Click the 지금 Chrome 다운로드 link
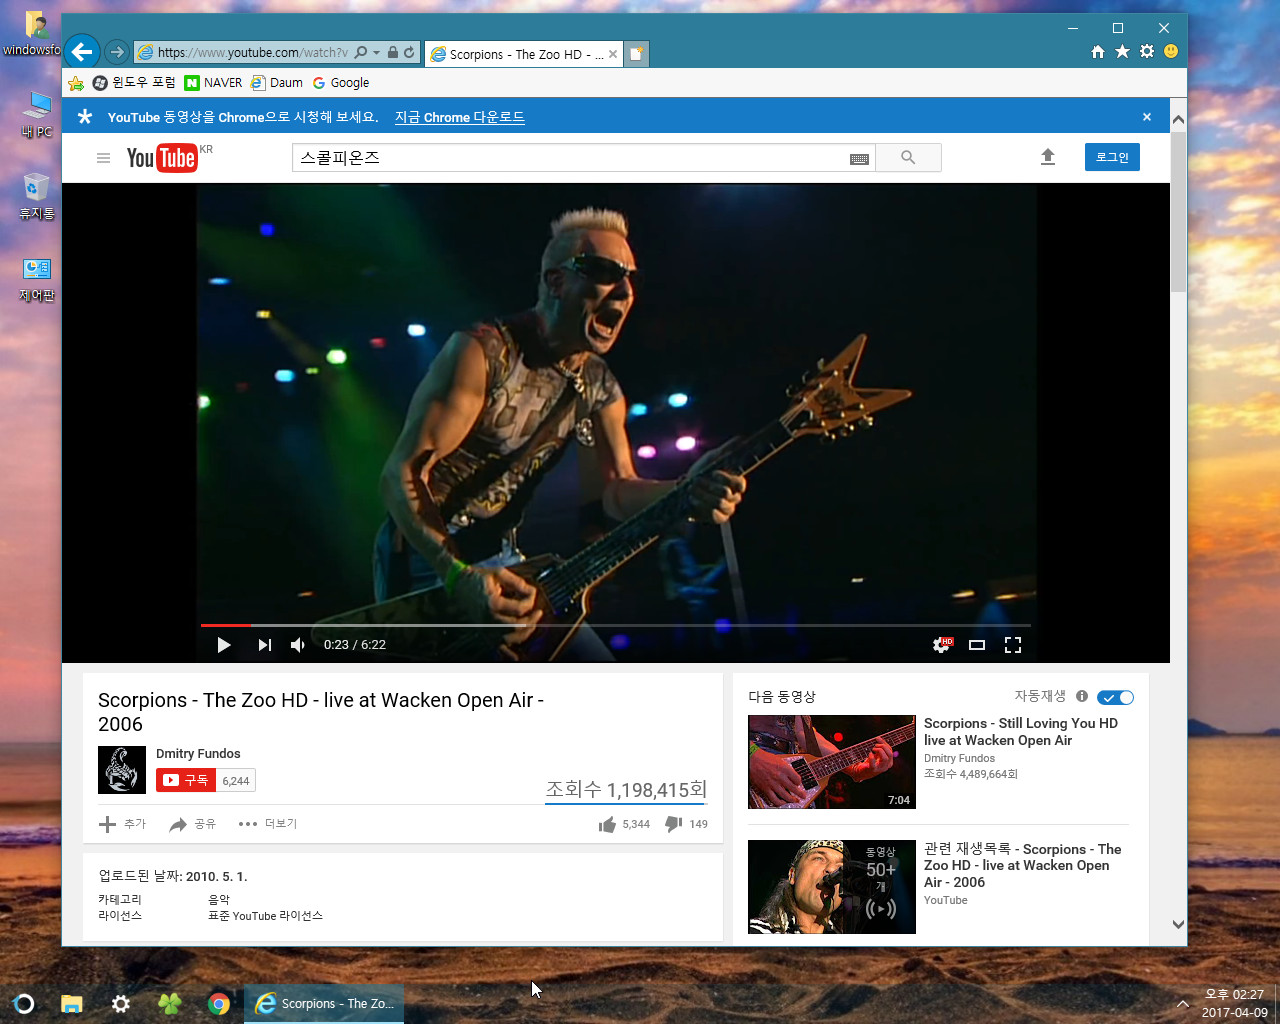 point(459,117)
